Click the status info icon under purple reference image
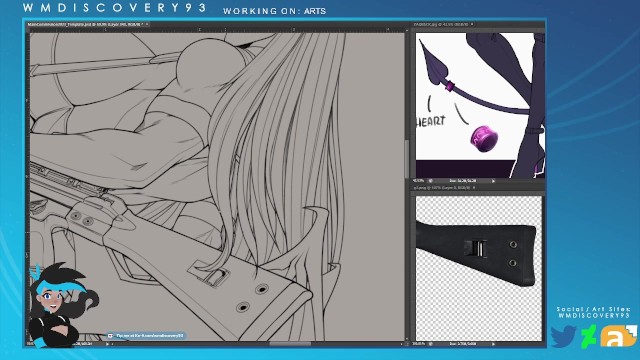This screenshot has height=360, width=640. pos(430,181)
